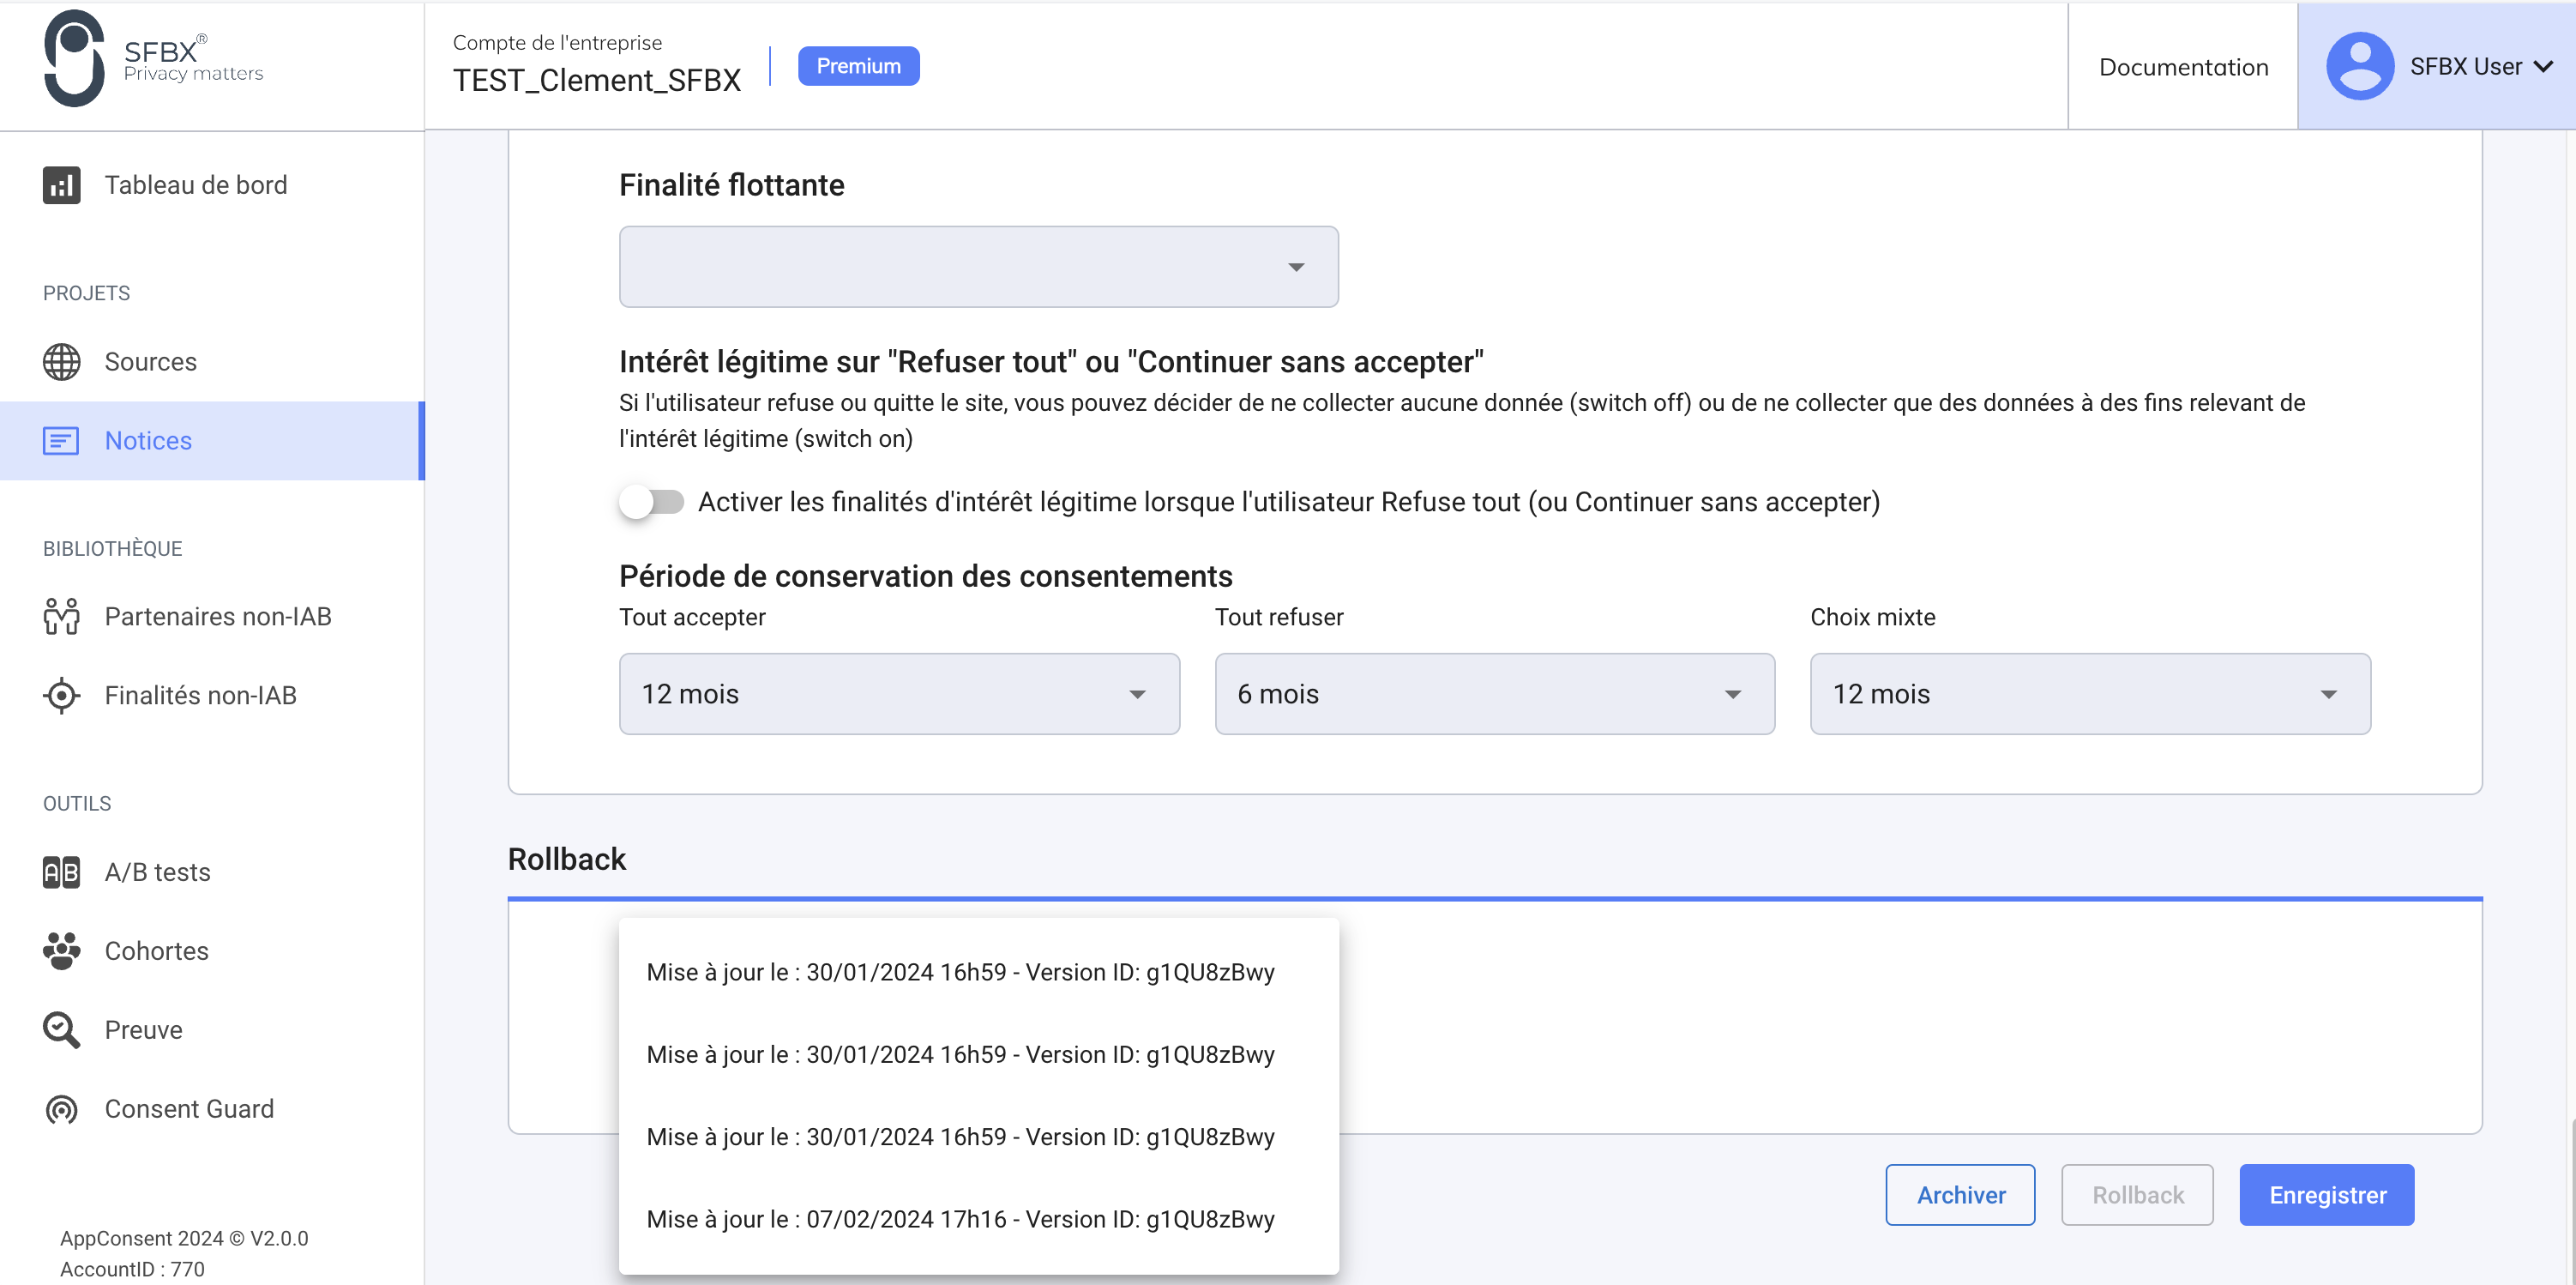Image resolution: width=2576 pixels, height=1285 pixels.
Task: Select the first 30/01/2024 16h59 rollback version
Action: [960, 972]
